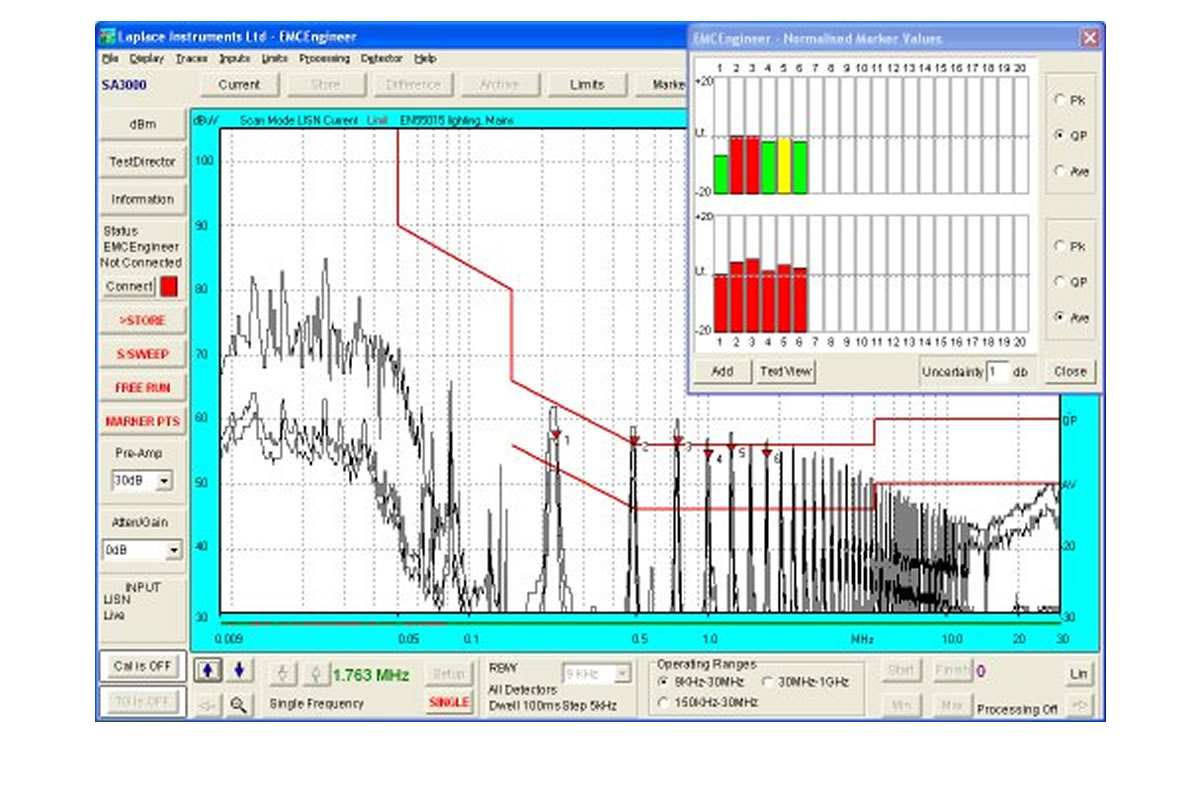This screenshot has width=1200, height=800.
Task: Select the QP detector in upper chart
Action: click(1059, 136)
